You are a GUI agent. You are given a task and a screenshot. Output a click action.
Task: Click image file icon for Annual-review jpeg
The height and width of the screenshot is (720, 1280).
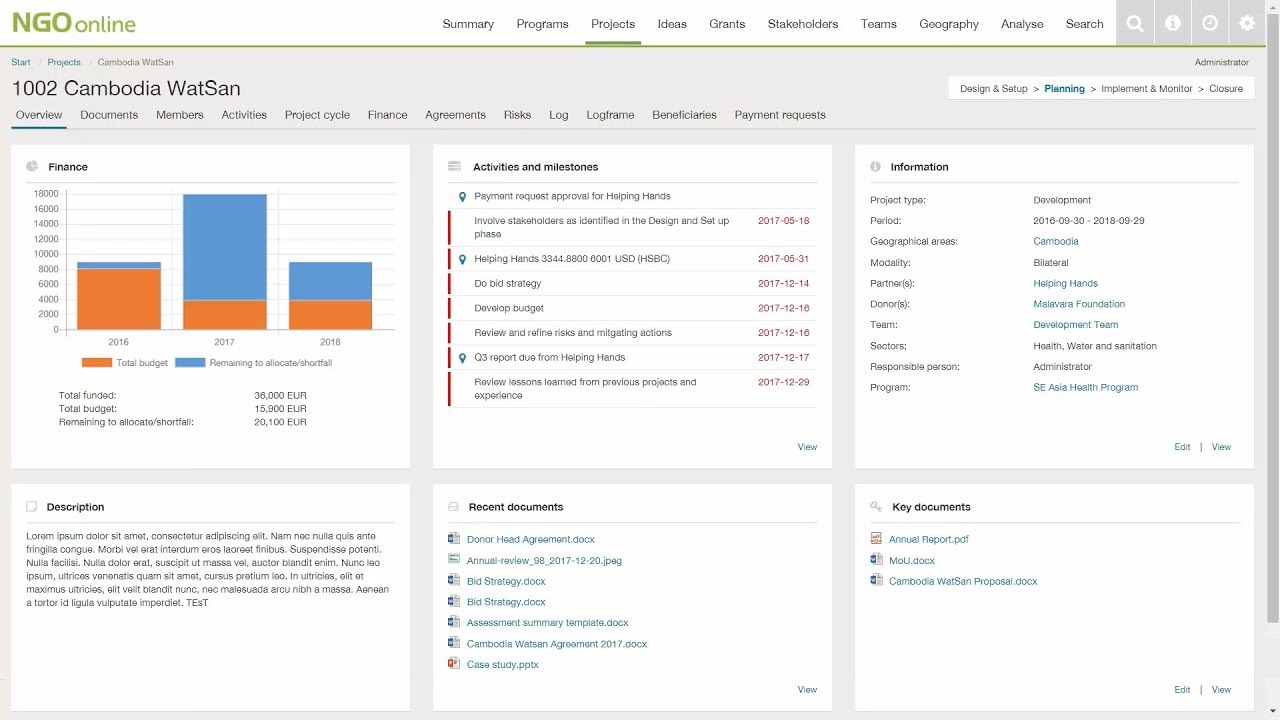454,560
